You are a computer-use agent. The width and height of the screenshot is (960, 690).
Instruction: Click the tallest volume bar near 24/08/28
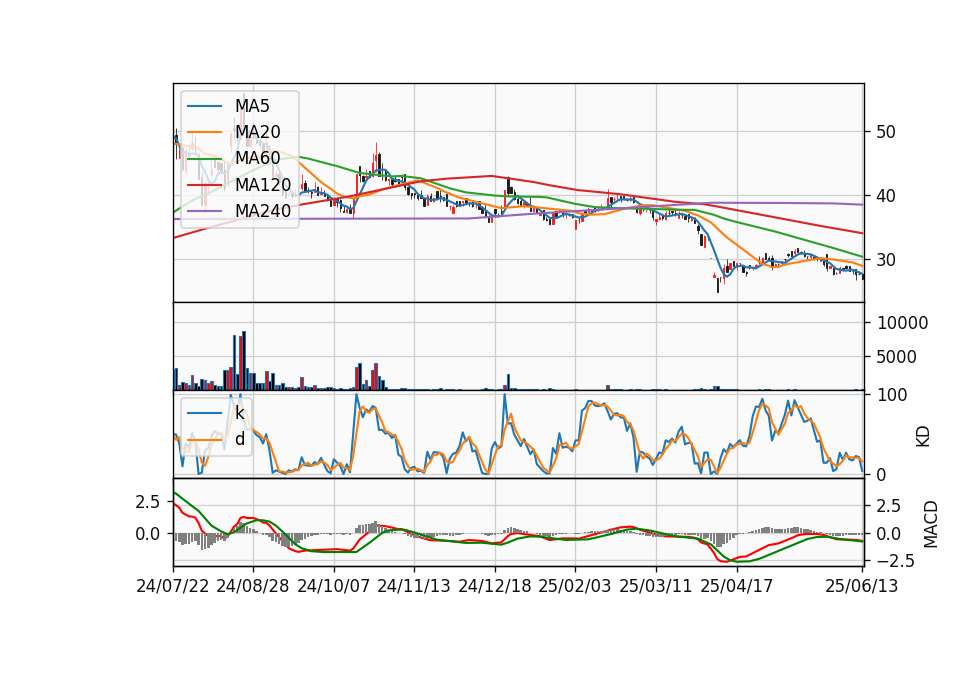[244, 361]
